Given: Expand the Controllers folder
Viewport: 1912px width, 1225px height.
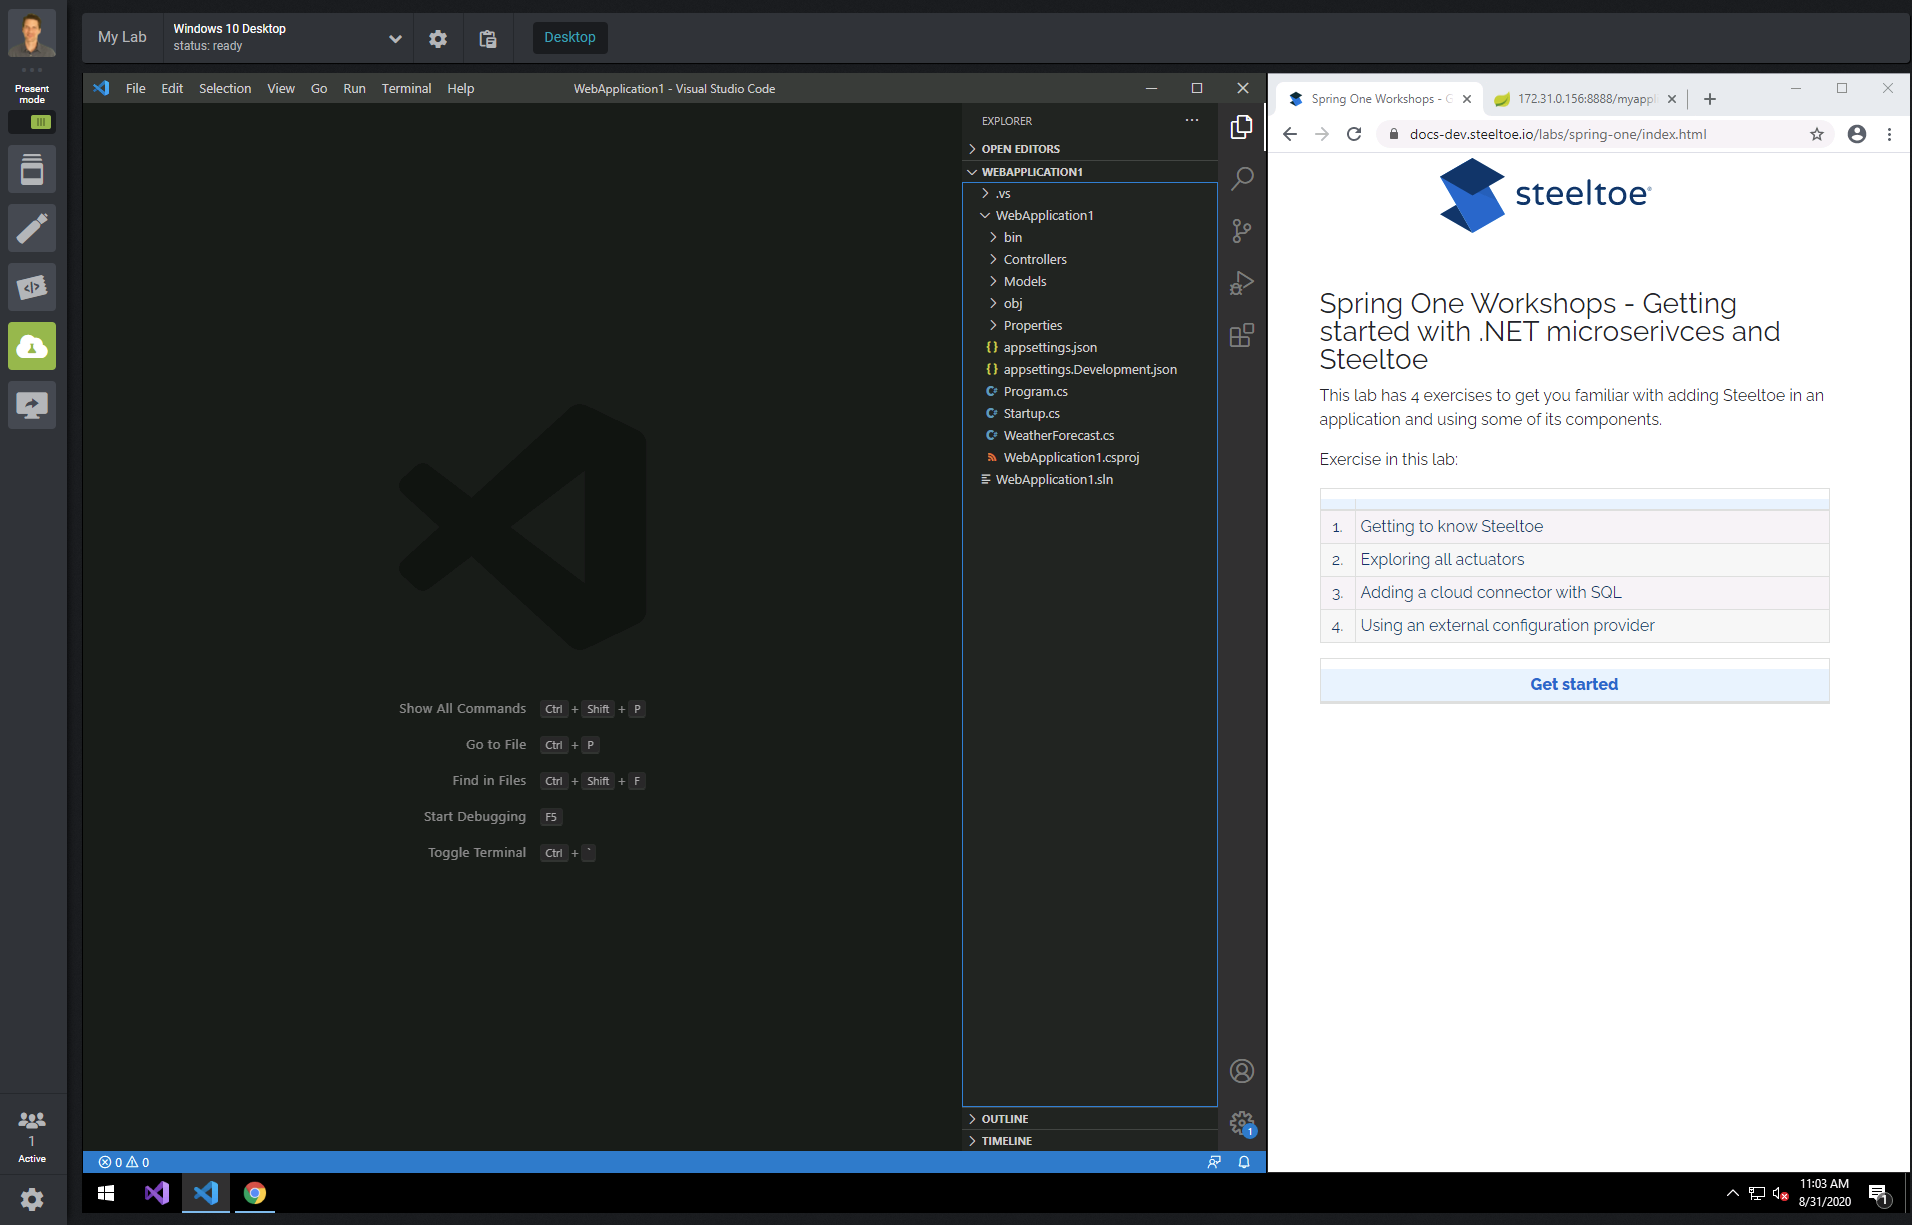Looking at the screenshot, I should pos(1034,259).
